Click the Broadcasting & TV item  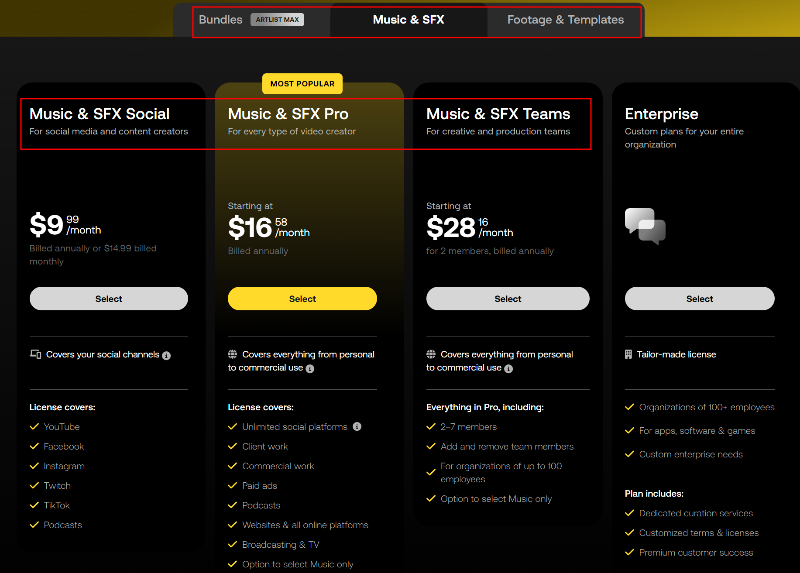tap(281, 544)
